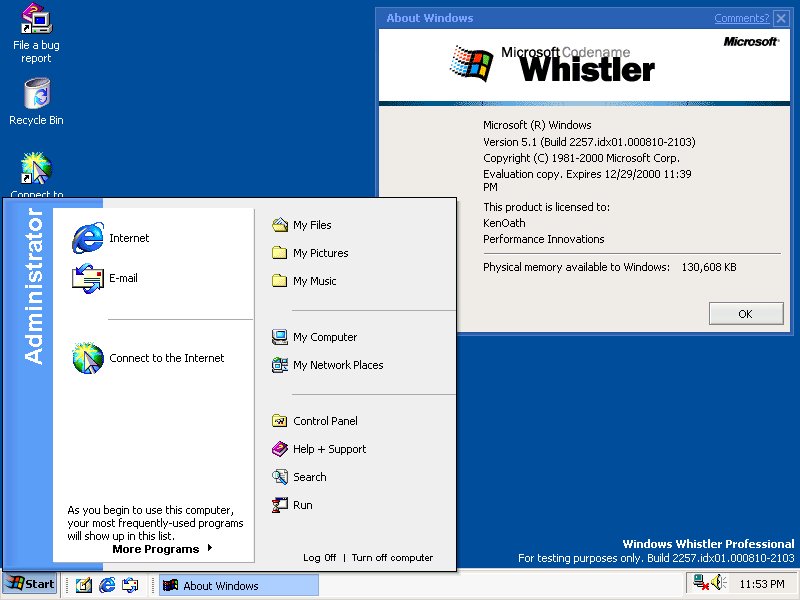This screenshot has width=800, height=600.
Task: Click the Whistler logo banner in About Windows
Action: tap(584, 65)
